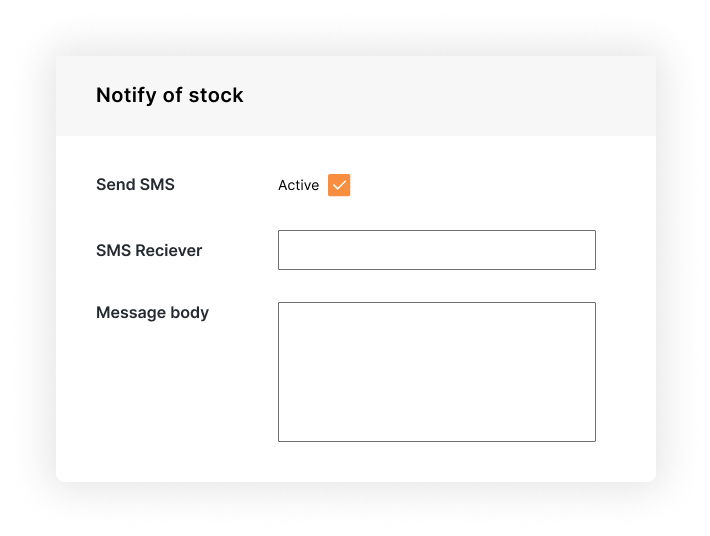The image size is (710, 536).
Task: Click the SMS Reciever label text
Action: [x=149, y=250]
